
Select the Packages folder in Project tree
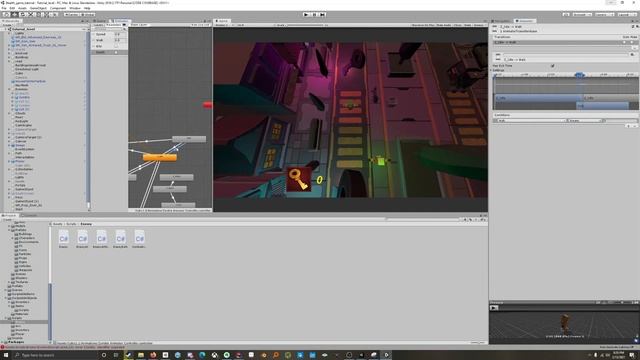click(16, 342)
